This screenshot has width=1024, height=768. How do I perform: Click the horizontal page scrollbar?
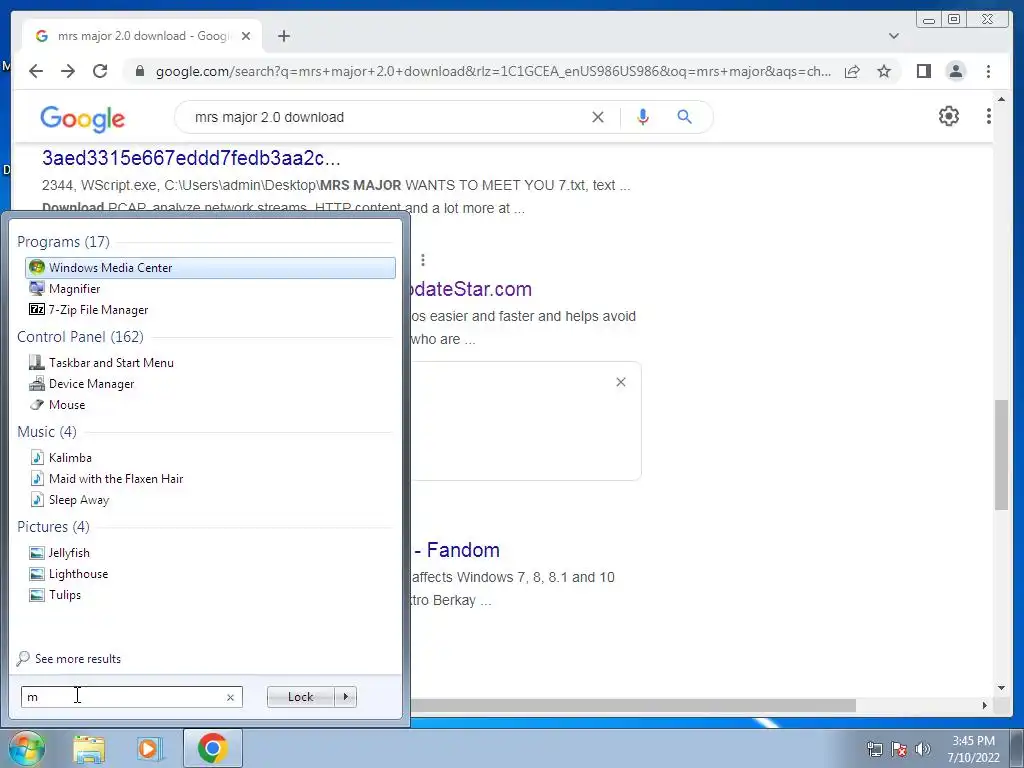tap(632, 705)
